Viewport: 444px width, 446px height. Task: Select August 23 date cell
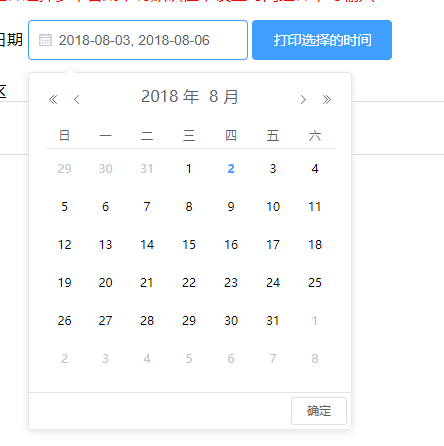(231, 283)
